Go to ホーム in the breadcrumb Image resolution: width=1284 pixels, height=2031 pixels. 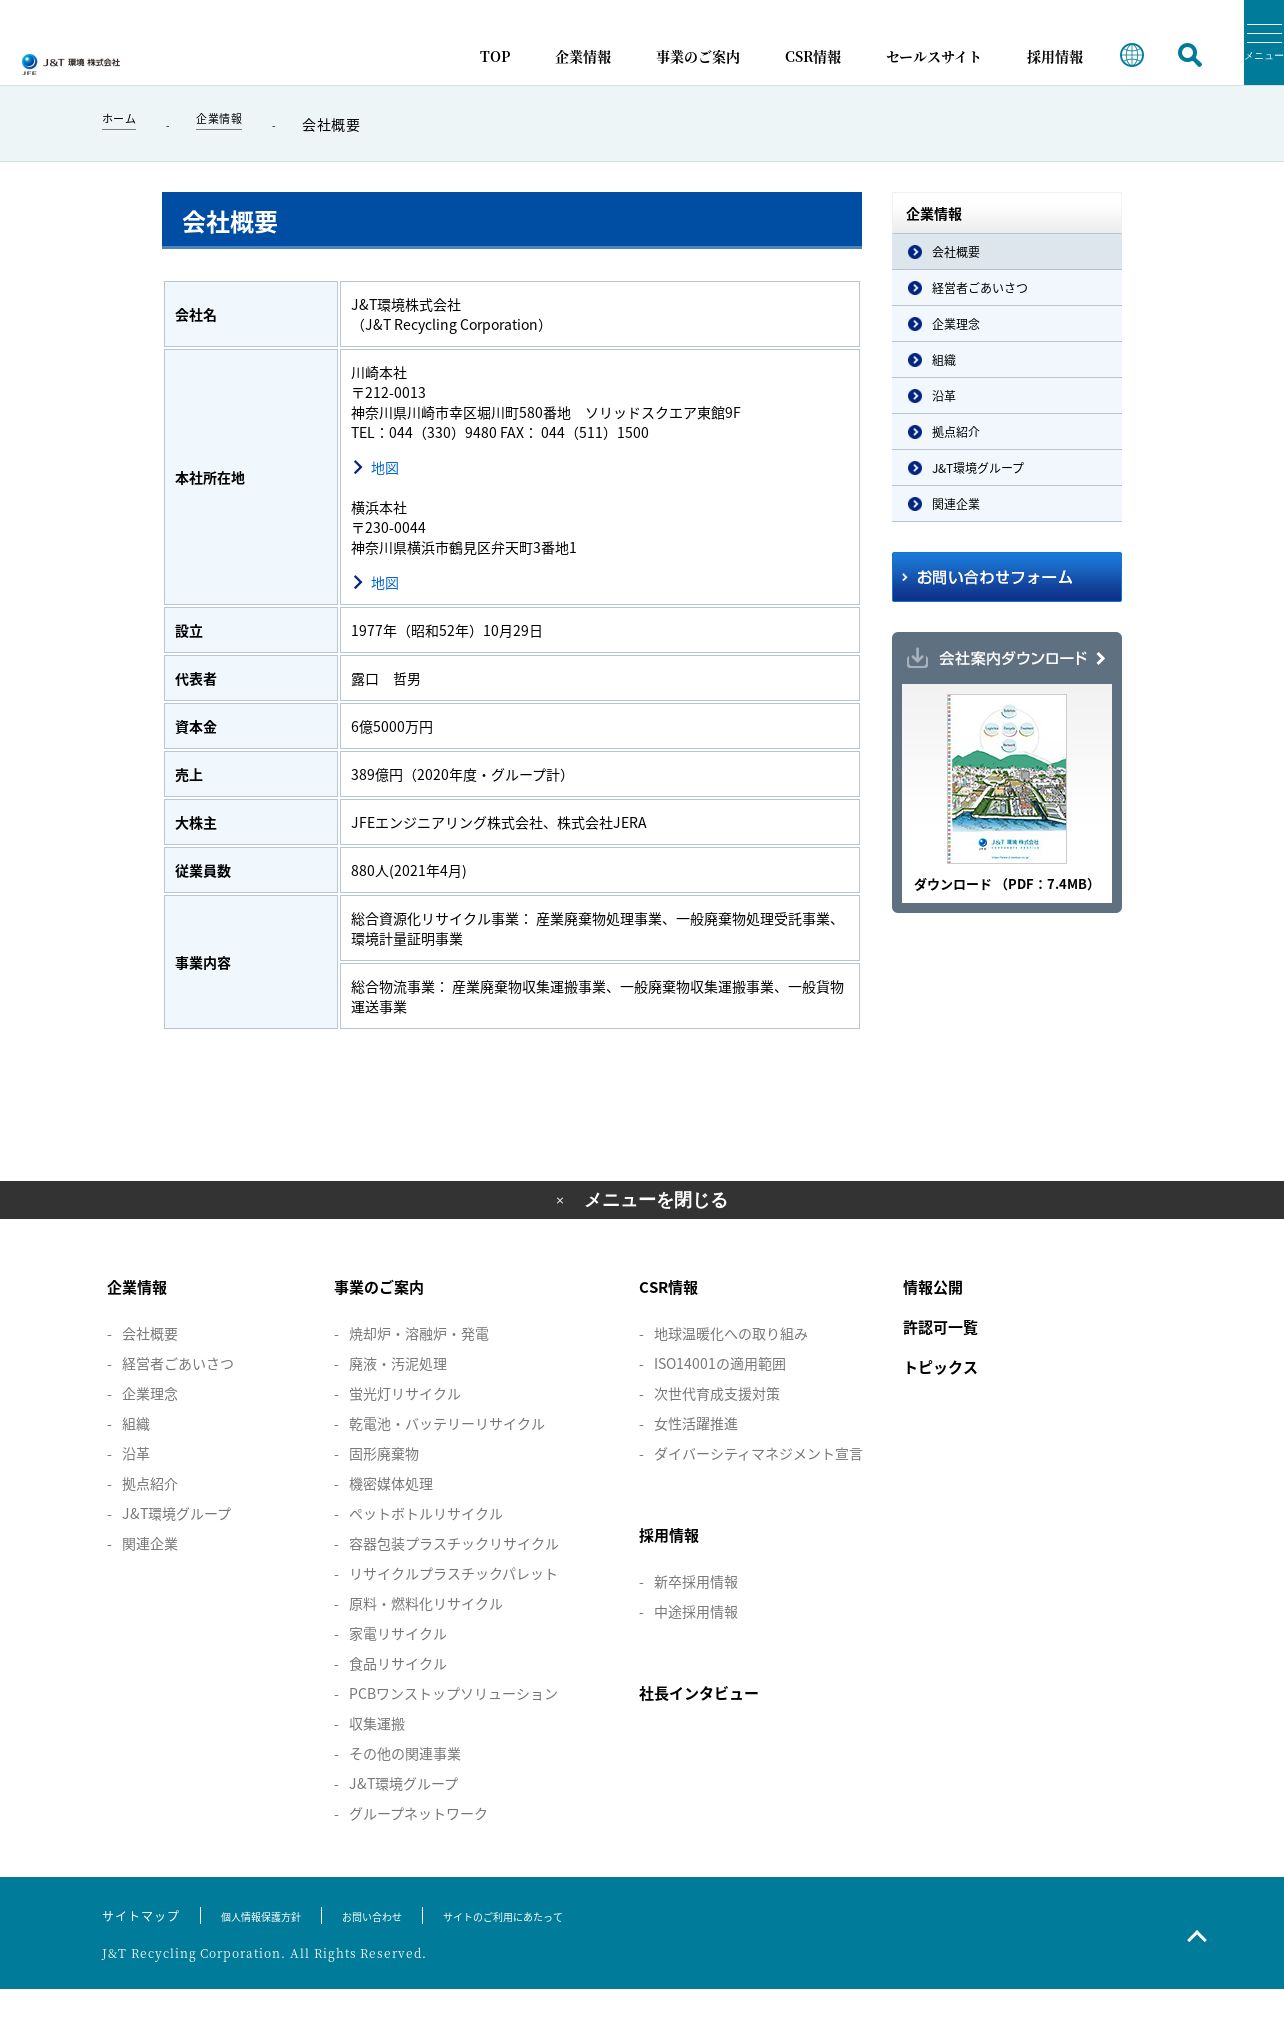coord(119,119)
